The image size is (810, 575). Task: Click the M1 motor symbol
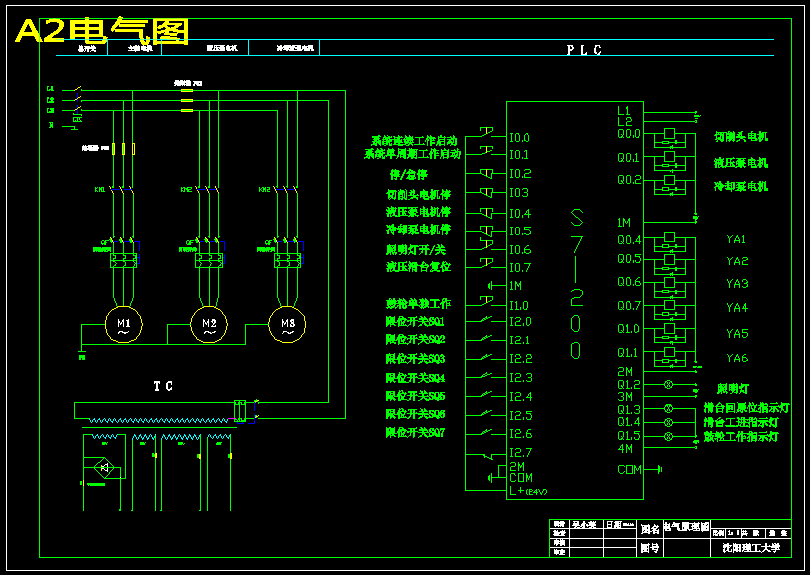(123, 324)
